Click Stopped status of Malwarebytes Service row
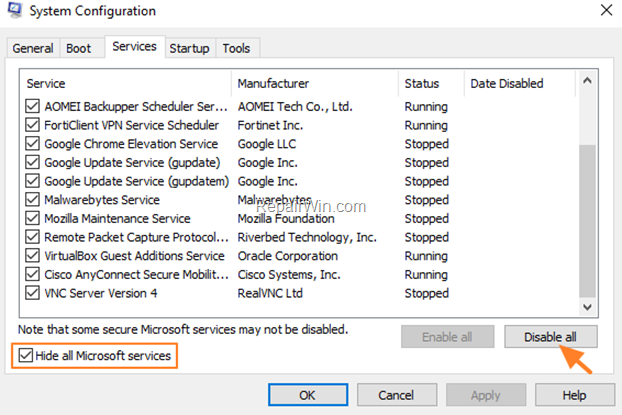The width and height of the screenshot is (622, 415). pyautogui.click(x=426, y=200)
